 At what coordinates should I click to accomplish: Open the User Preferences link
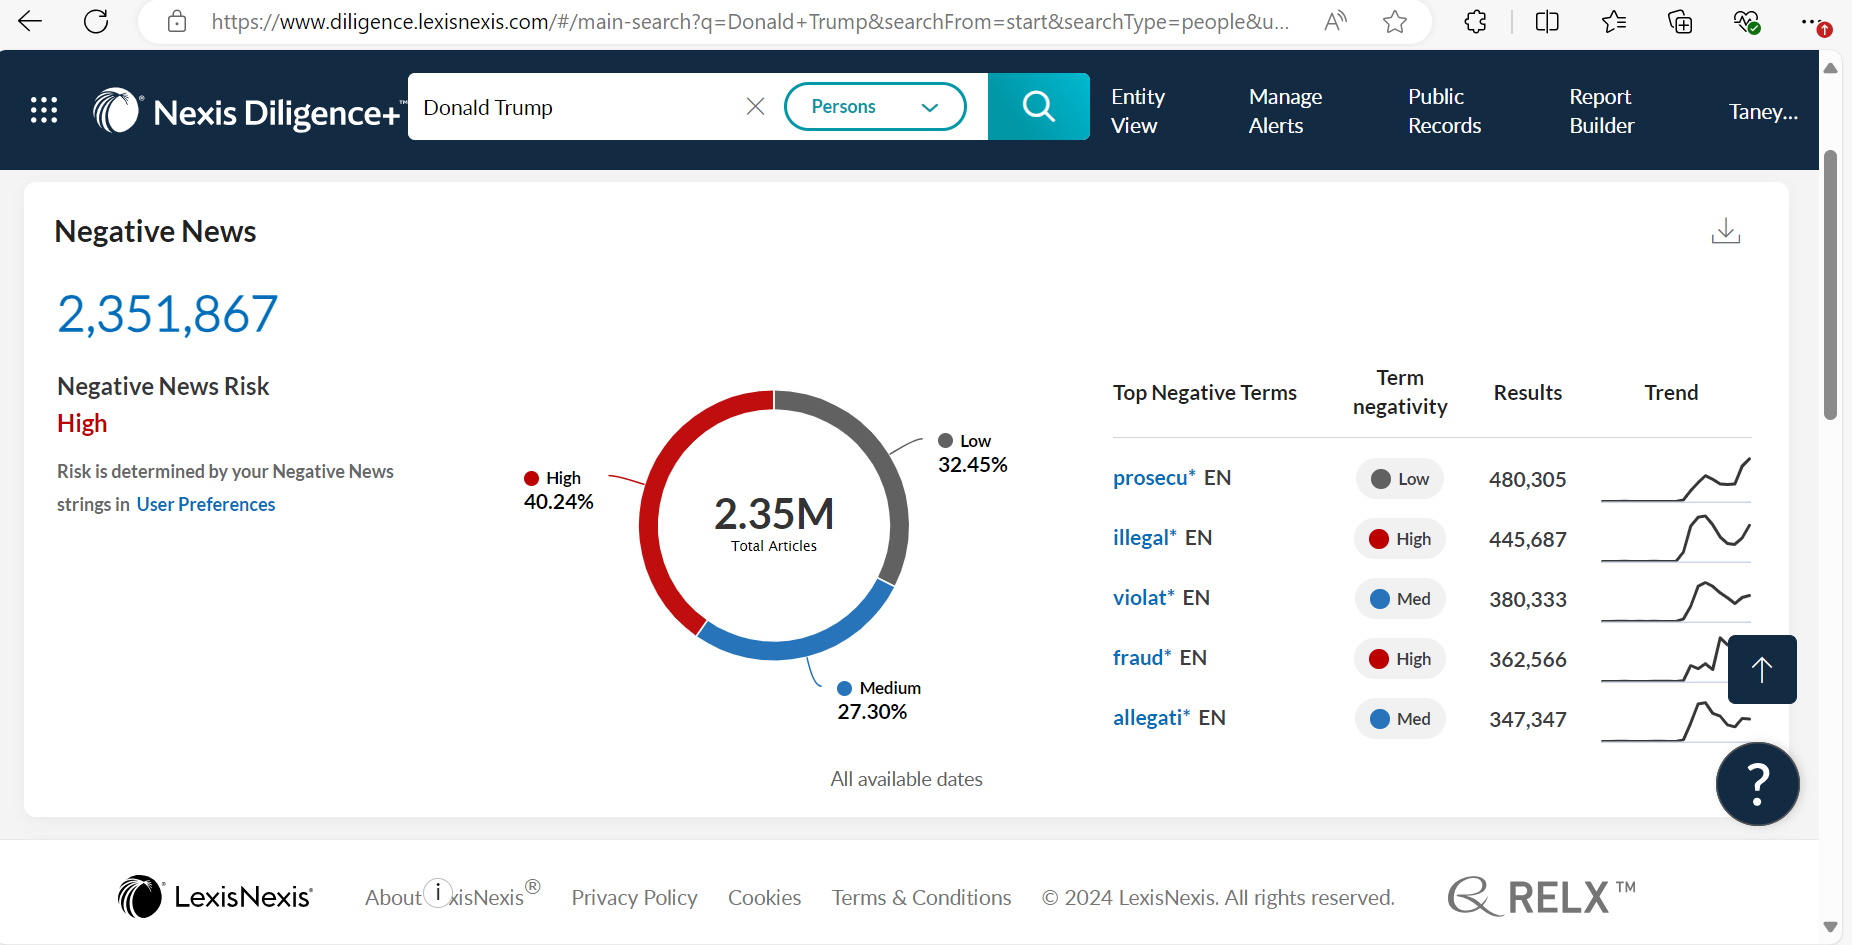click(x=206, y=504)
